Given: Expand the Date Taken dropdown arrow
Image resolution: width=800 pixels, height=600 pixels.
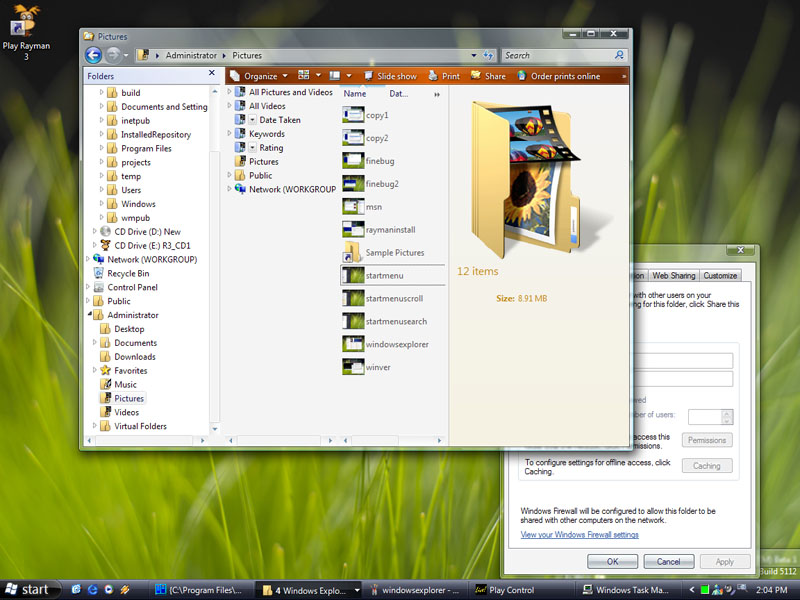Looking at the screenshot, I should click(x=252, y=120).
